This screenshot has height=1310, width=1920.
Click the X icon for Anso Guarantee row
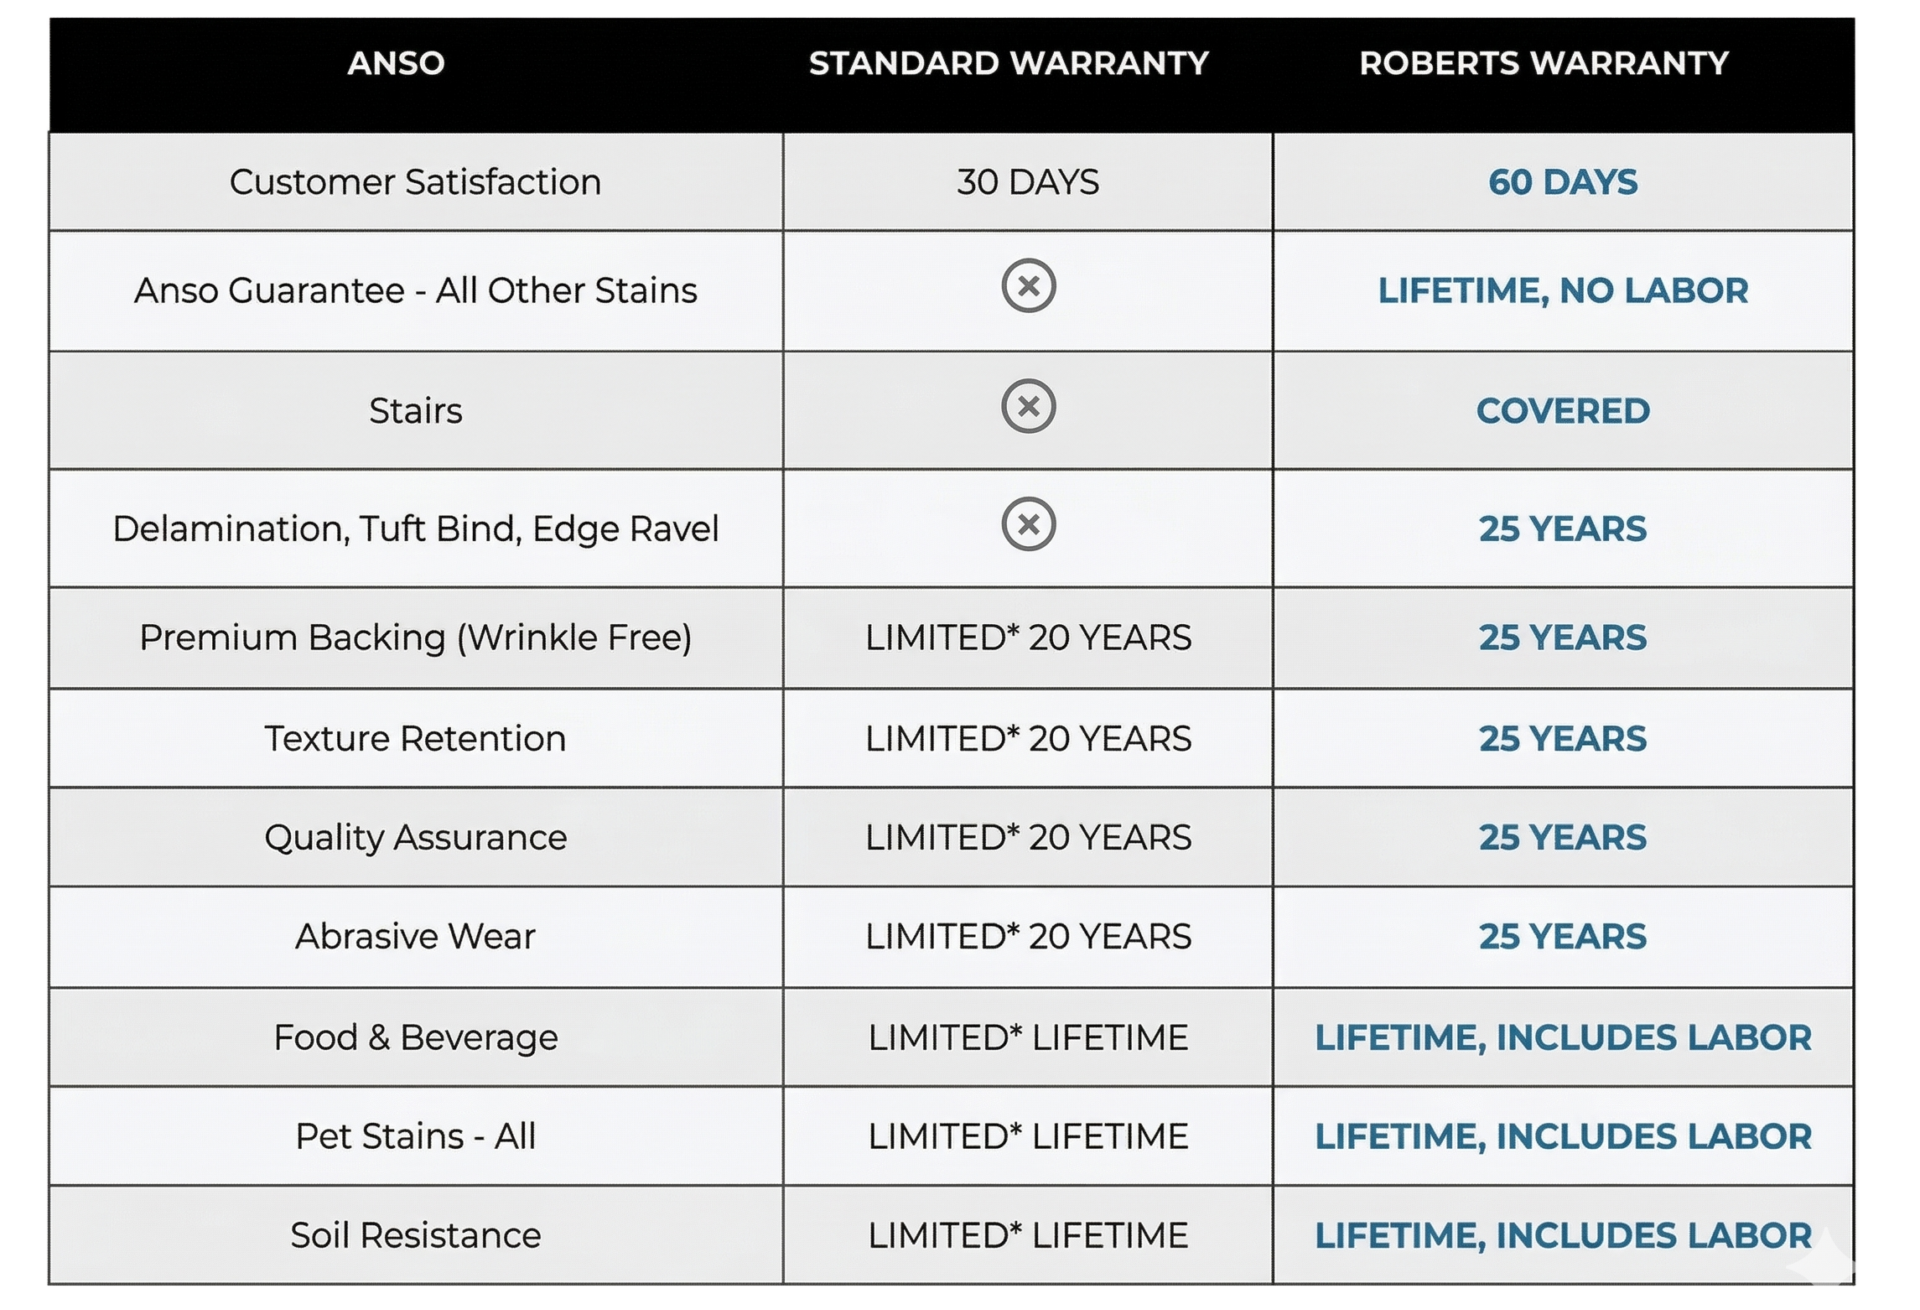(x=1028, y=286)
